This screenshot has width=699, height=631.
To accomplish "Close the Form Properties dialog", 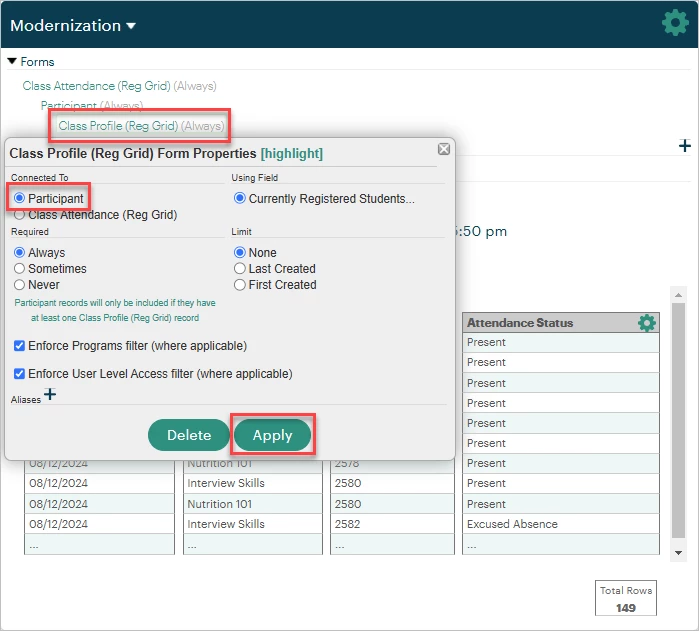I will coord(444,149).
